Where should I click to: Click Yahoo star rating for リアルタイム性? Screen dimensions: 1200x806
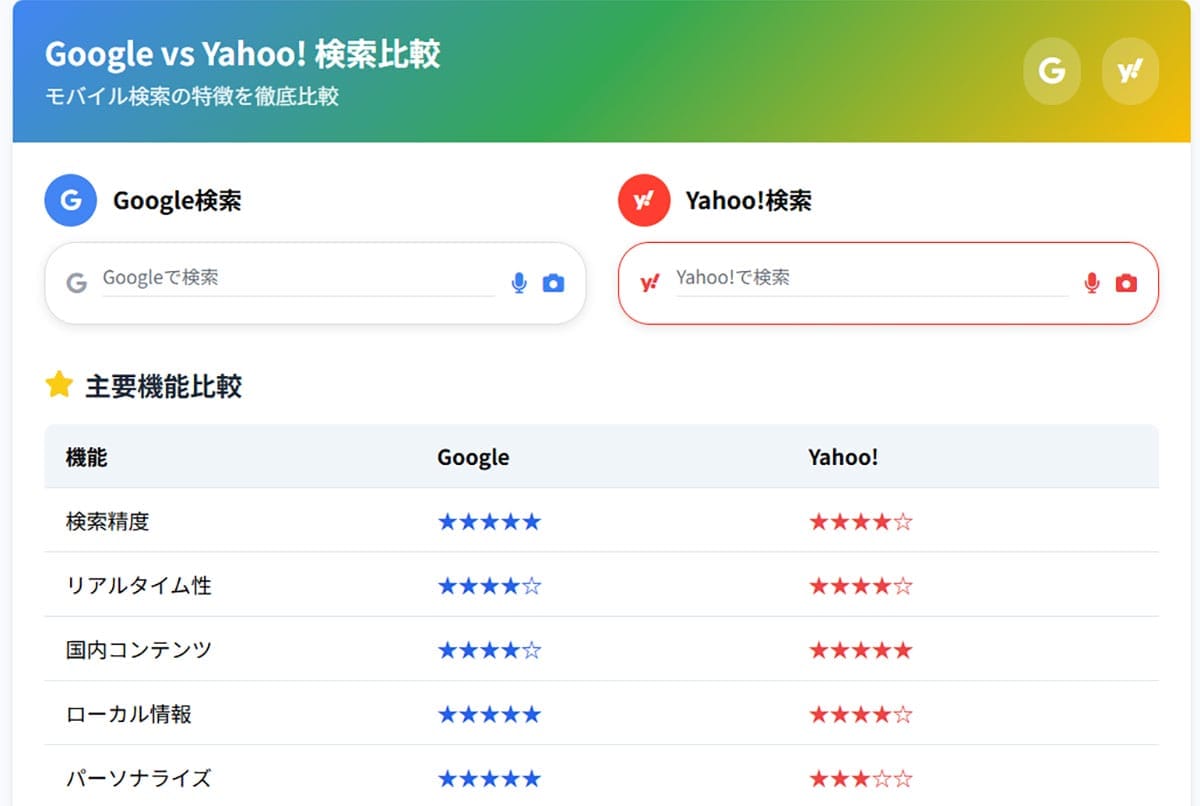[x=861, y=585]
